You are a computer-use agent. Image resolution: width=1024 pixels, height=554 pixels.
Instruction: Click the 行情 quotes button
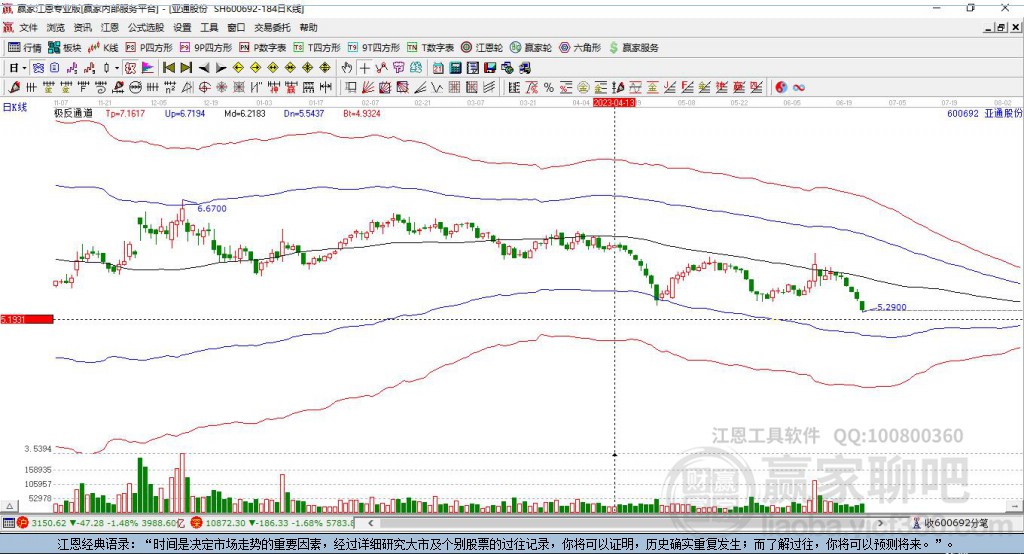coord(25,48)
